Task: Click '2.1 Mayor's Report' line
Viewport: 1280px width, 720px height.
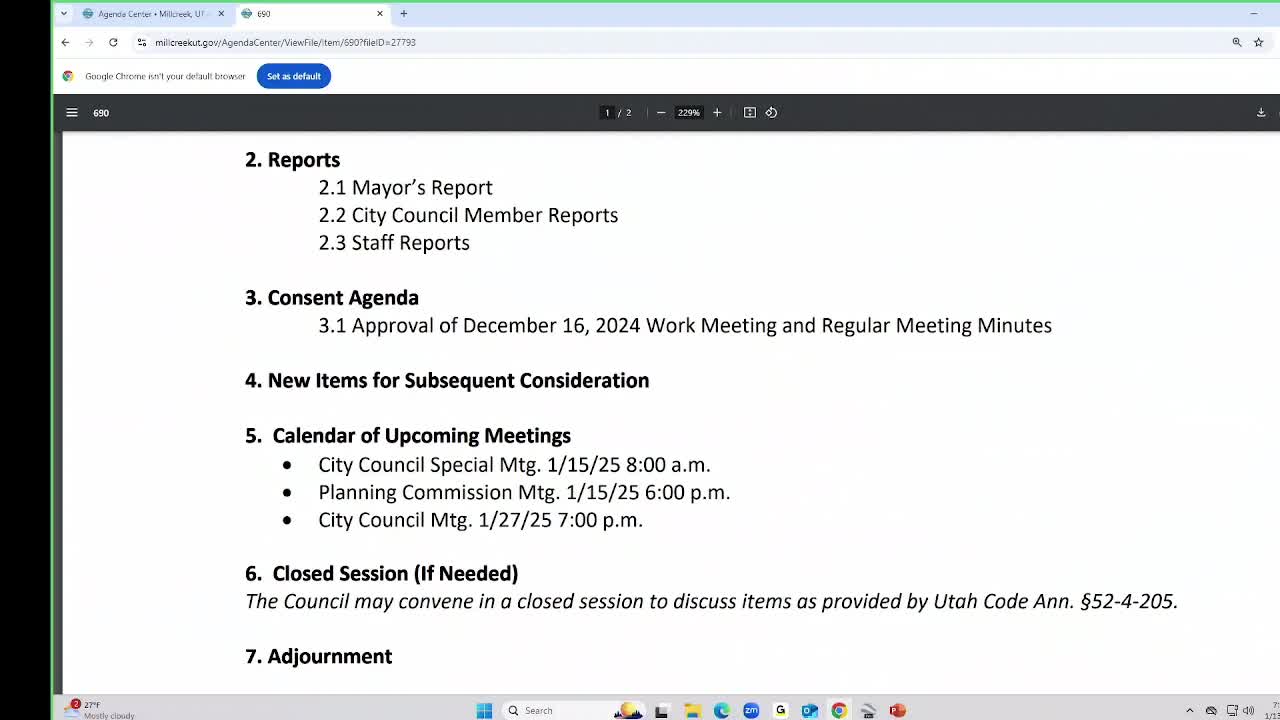Action: (x=405, y=188)
